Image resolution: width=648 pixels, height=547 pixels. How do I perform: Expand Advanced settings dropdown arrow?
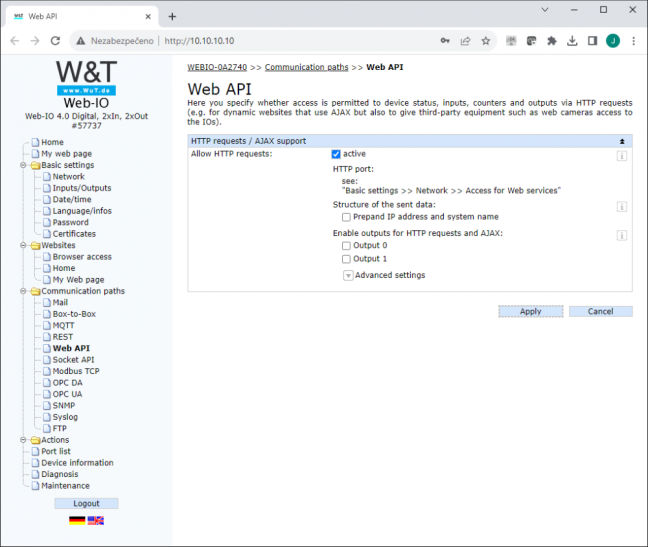348,276
